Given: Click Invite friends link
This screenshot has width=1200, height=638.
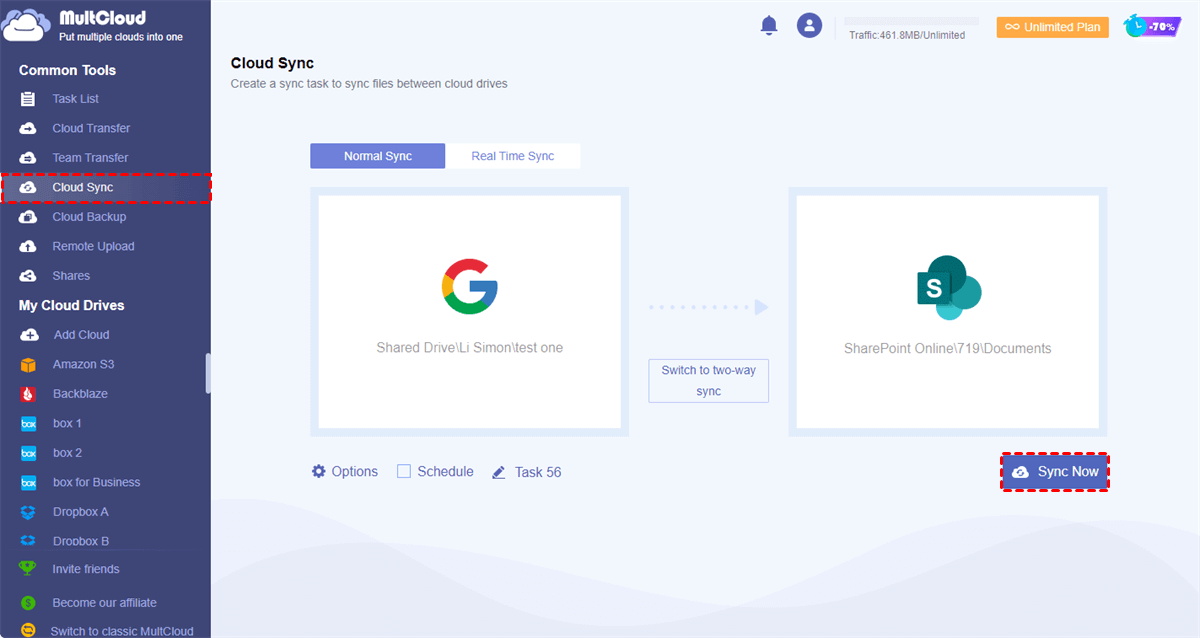Looking at the screenshot, I should point(86,569).
